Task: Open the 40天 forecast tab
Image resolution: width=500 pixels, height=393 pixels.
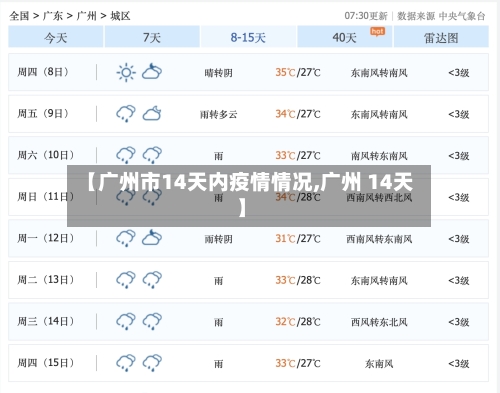Action: (344, 37)
